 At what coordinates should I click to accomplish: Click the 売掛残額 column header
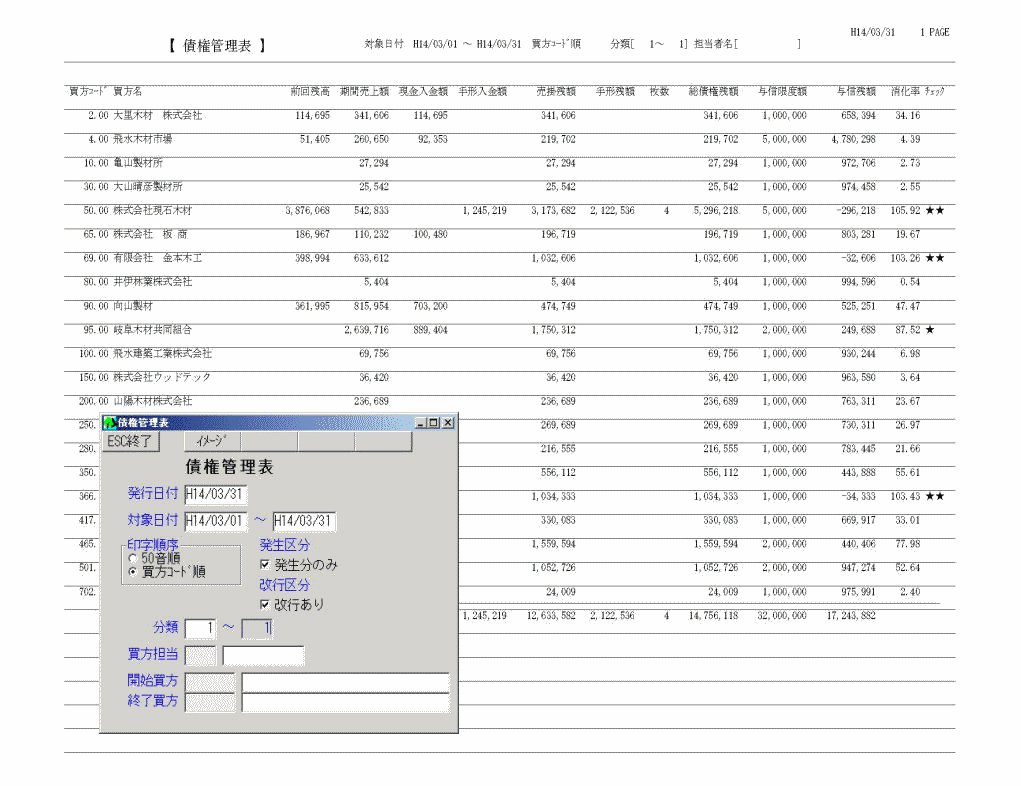(x=556, y=92)
